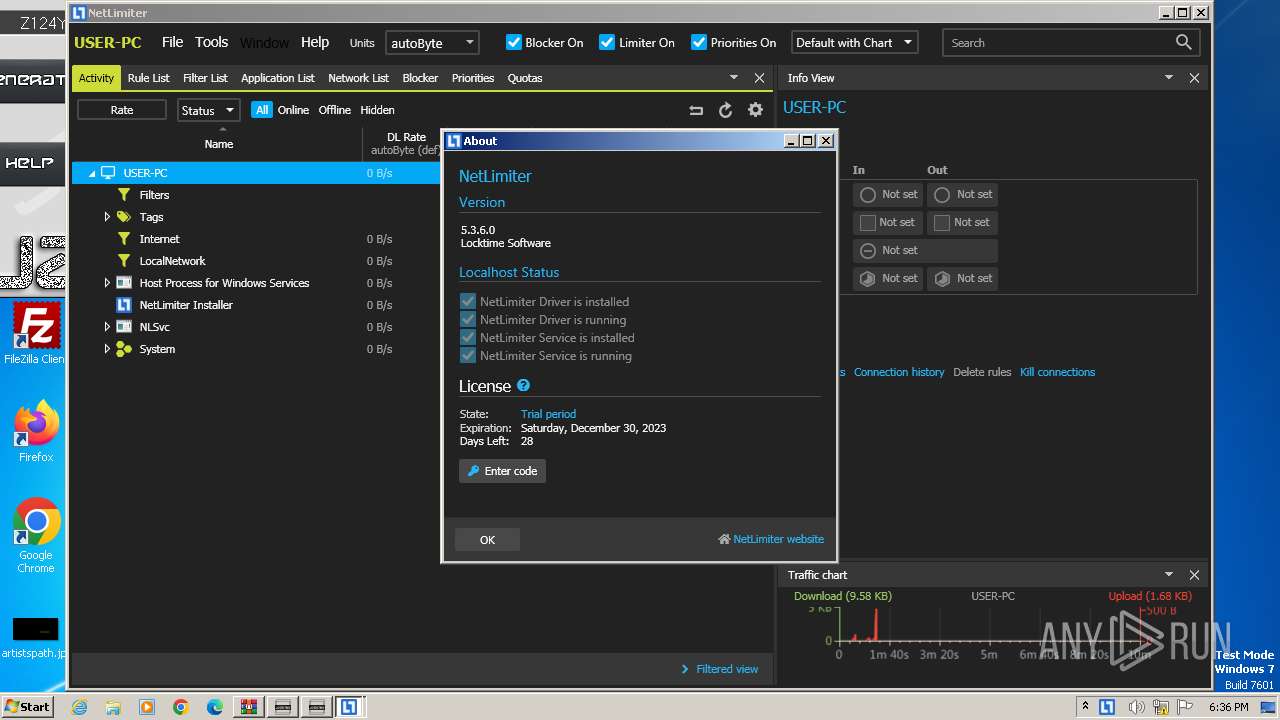Switch to the Quotas tab
Image resolution: width=1280 pixels, height=720 pixels.
pyautogui.click(x=525, y=78)
